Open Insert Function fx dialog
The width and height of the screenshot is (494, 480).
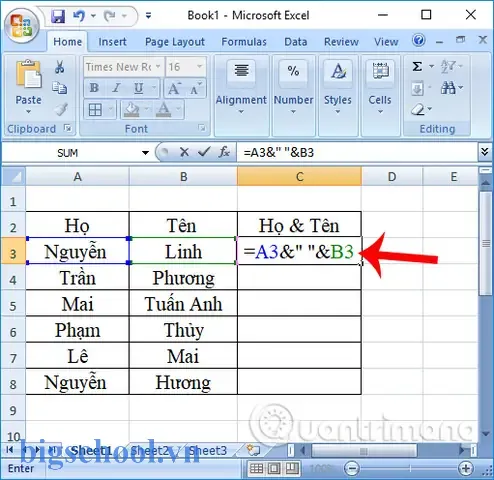click(x=224, y=152)
